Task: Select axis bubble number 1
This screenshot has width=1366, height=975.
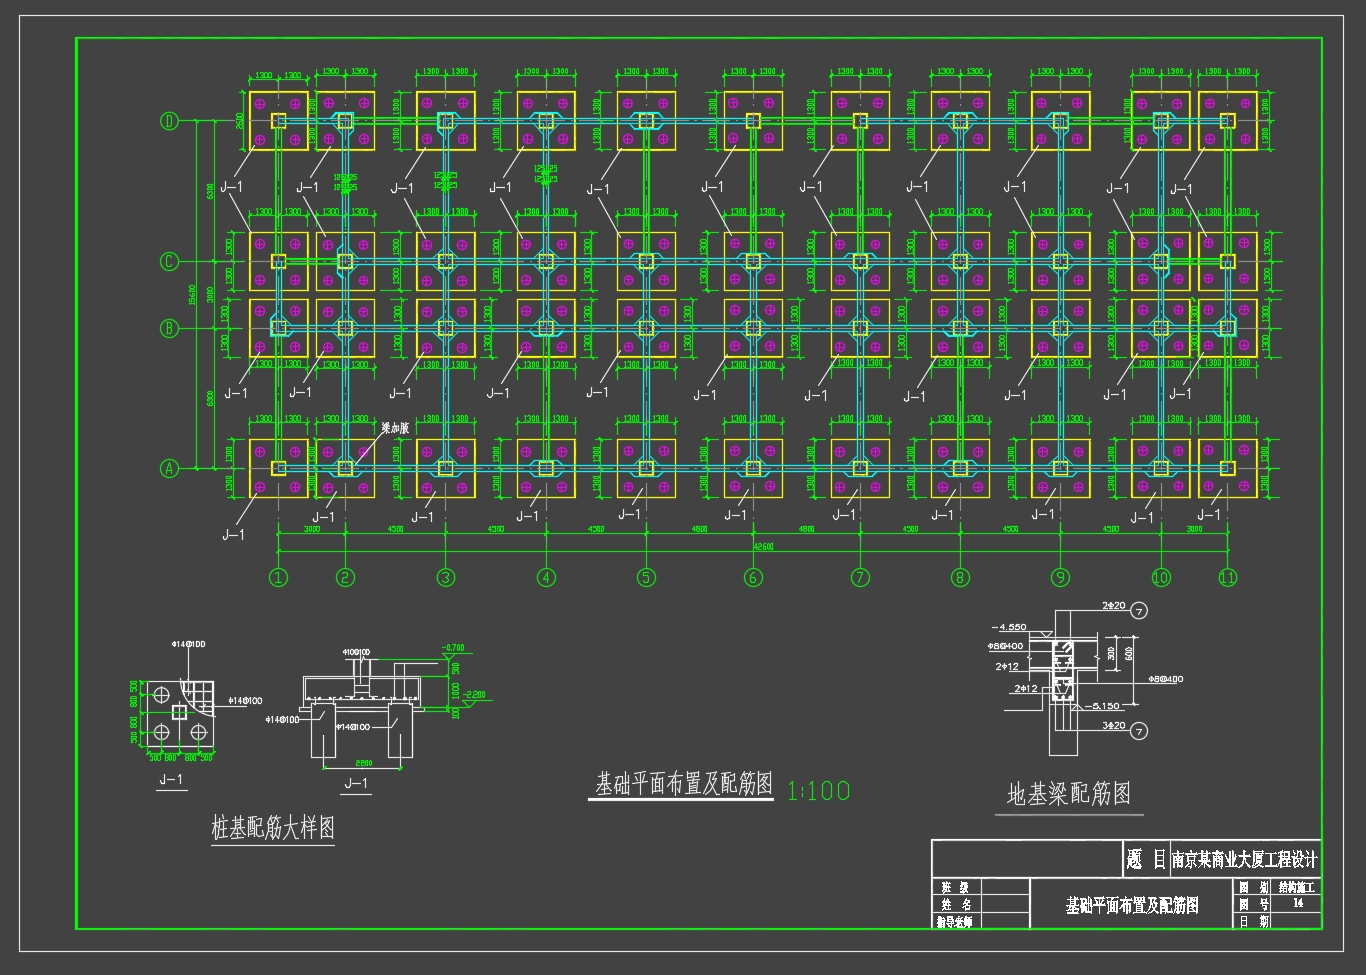Action: 278,577
